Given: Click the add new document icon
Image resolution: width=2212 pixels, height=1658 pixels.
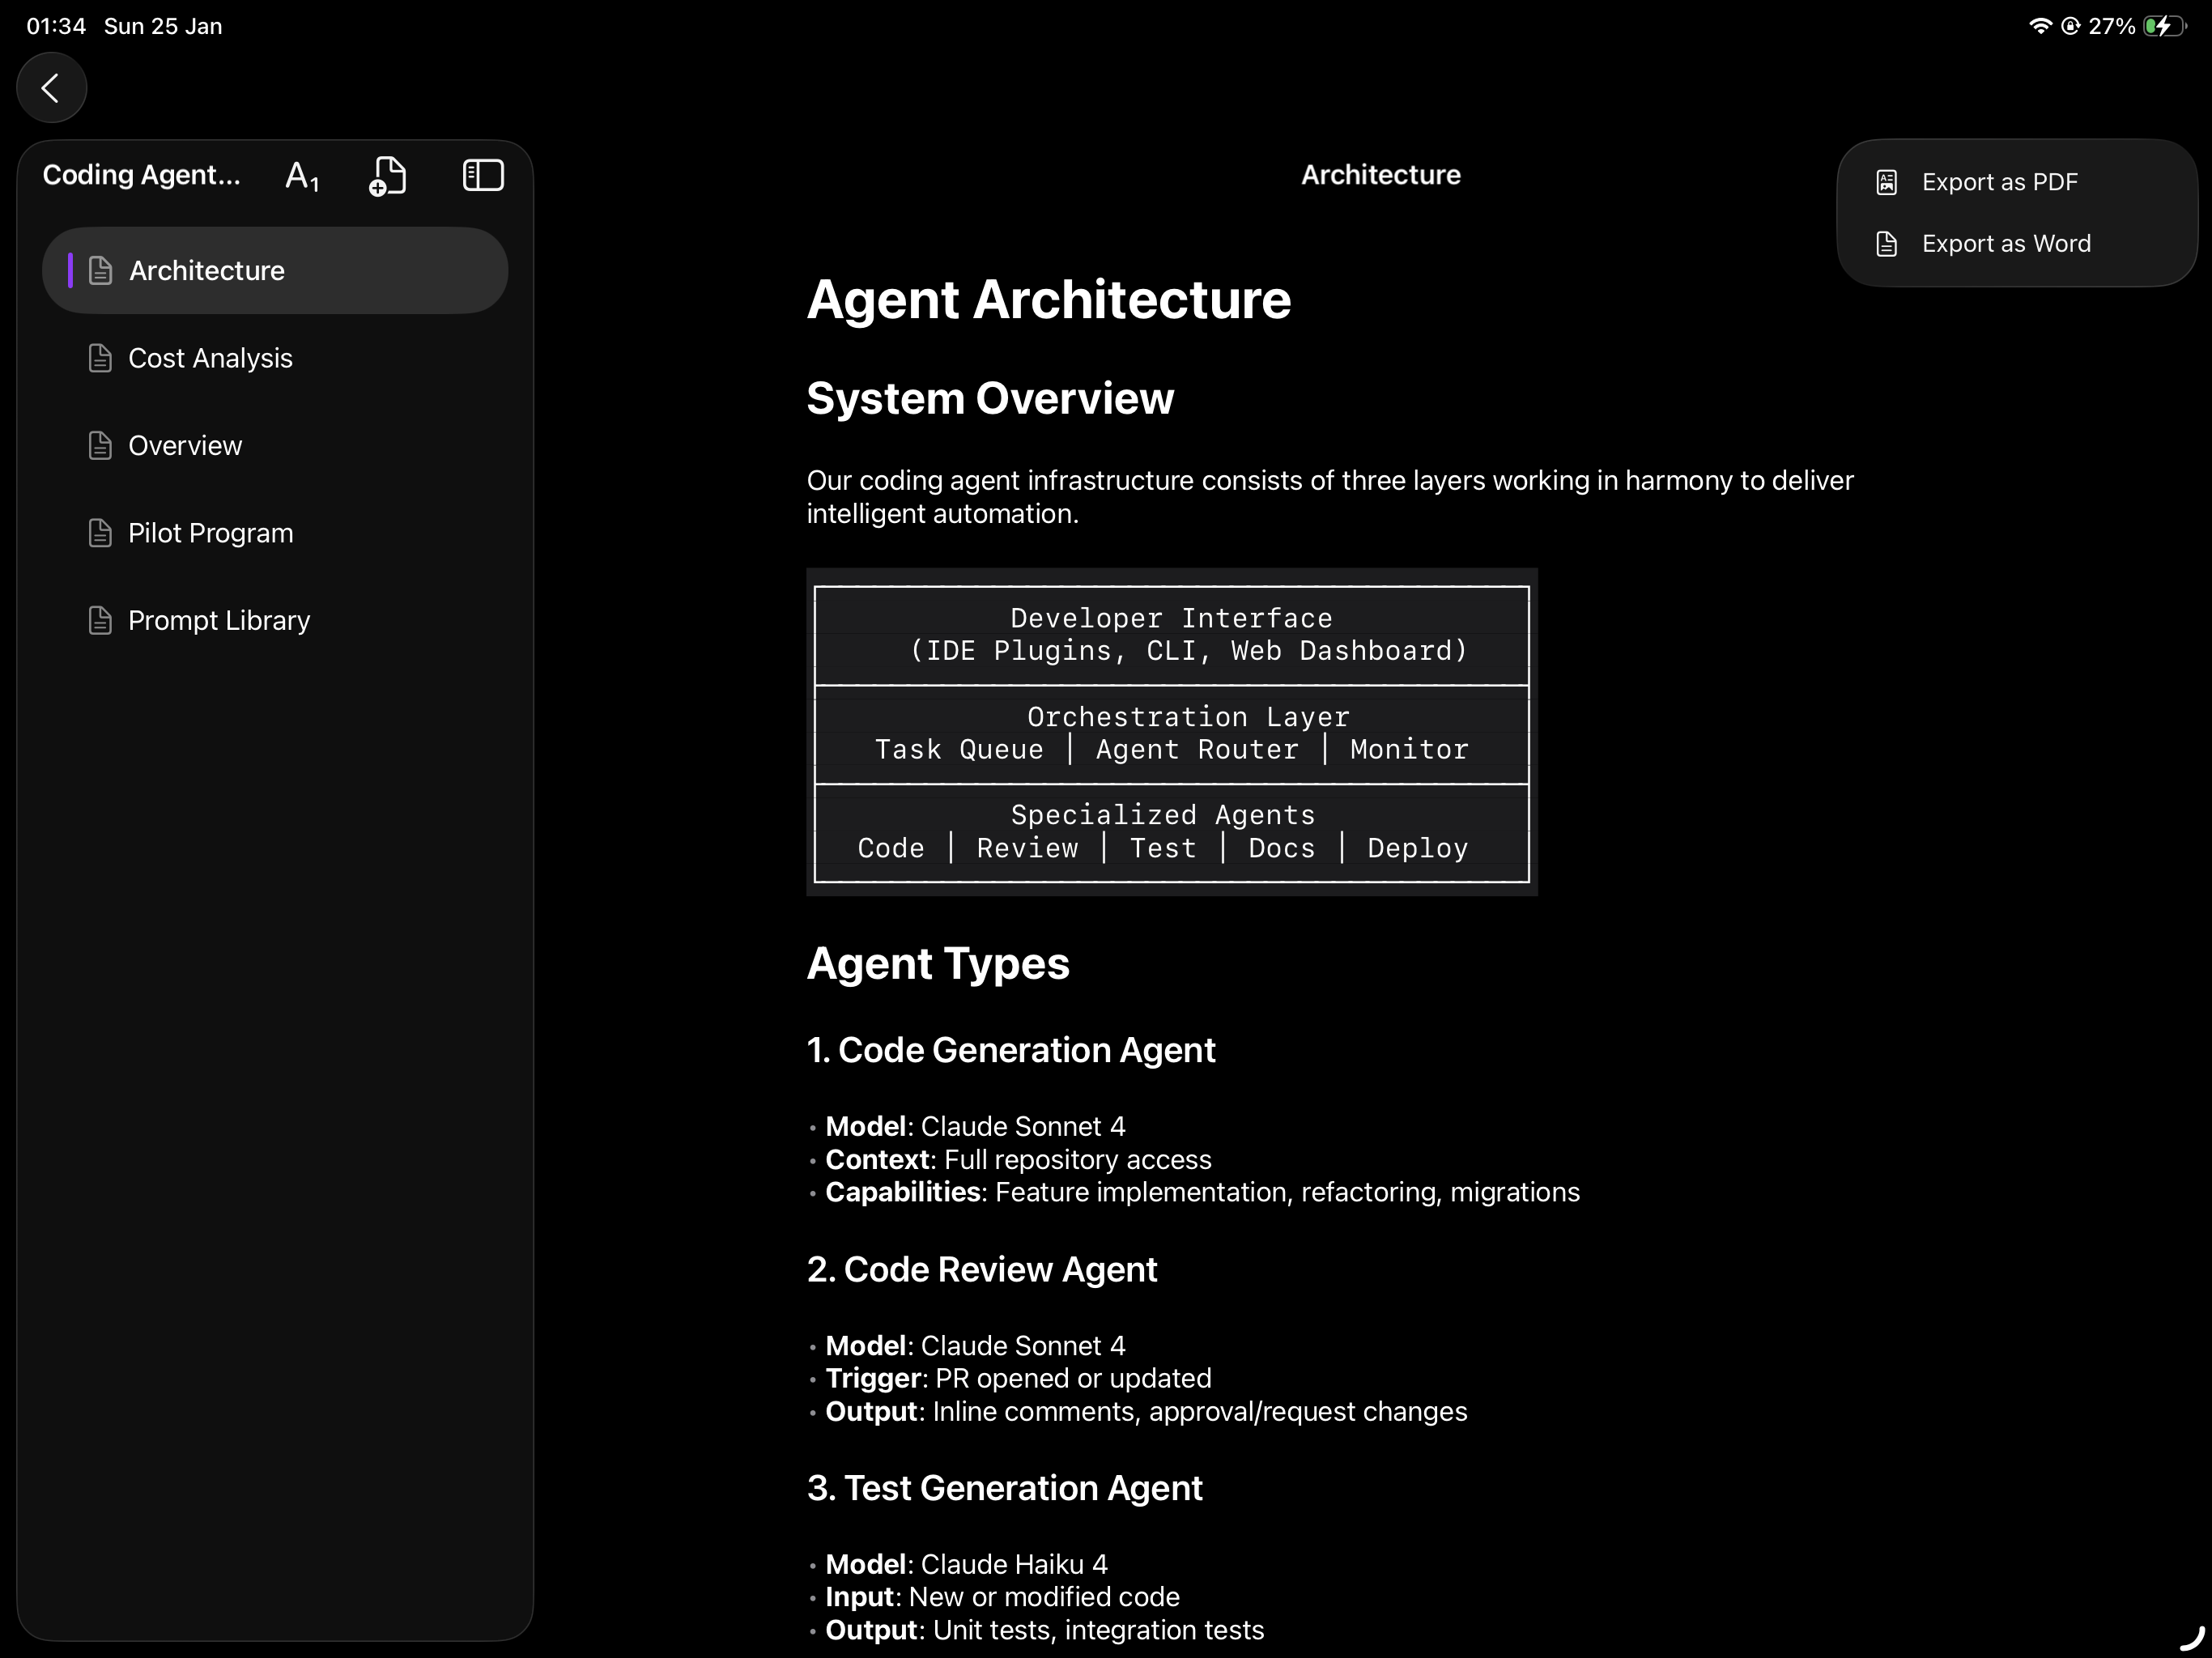Looking at the screenshot, I should click(x=388, y=176).
